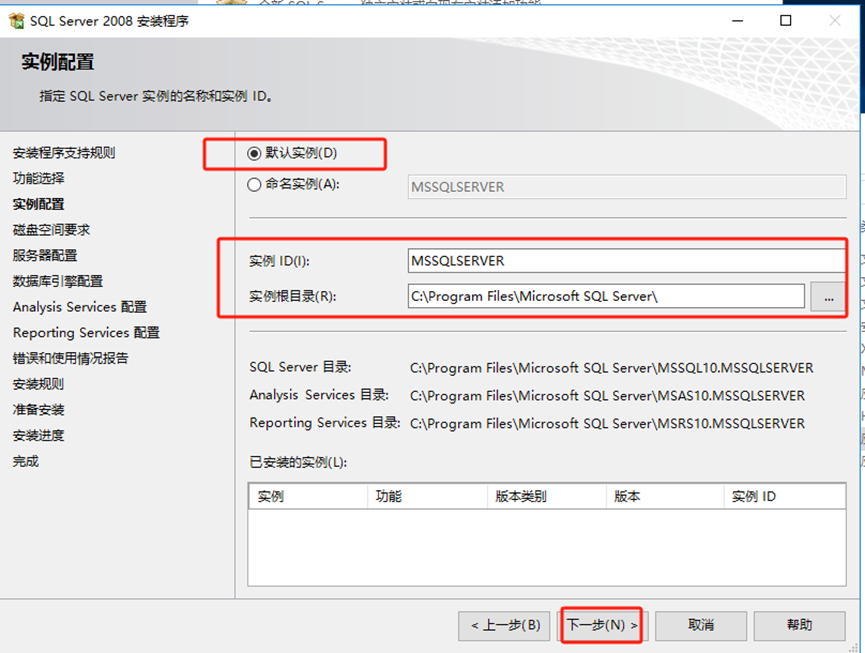Proceed with 下一步(N) button
The image size is (865, 653).
pyautogui.click(x=602, y=625)
